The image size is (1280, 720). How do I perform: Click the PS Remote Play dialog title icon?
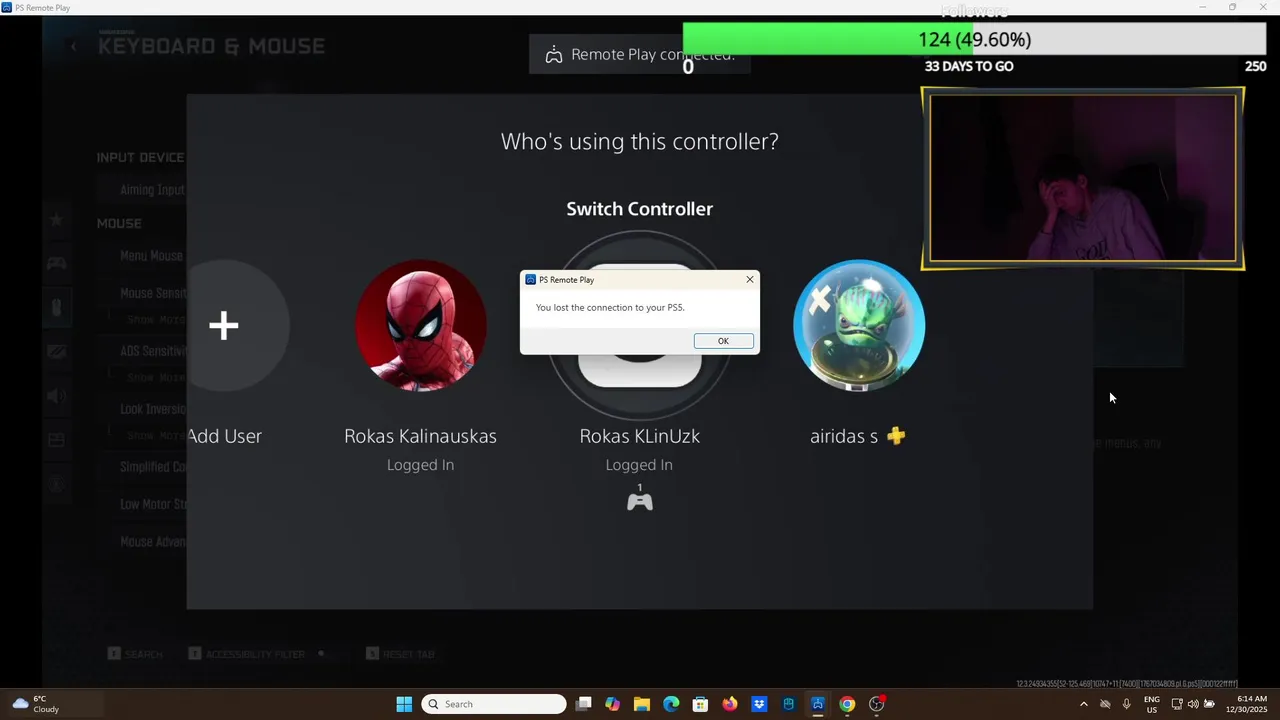pos(530,280)
